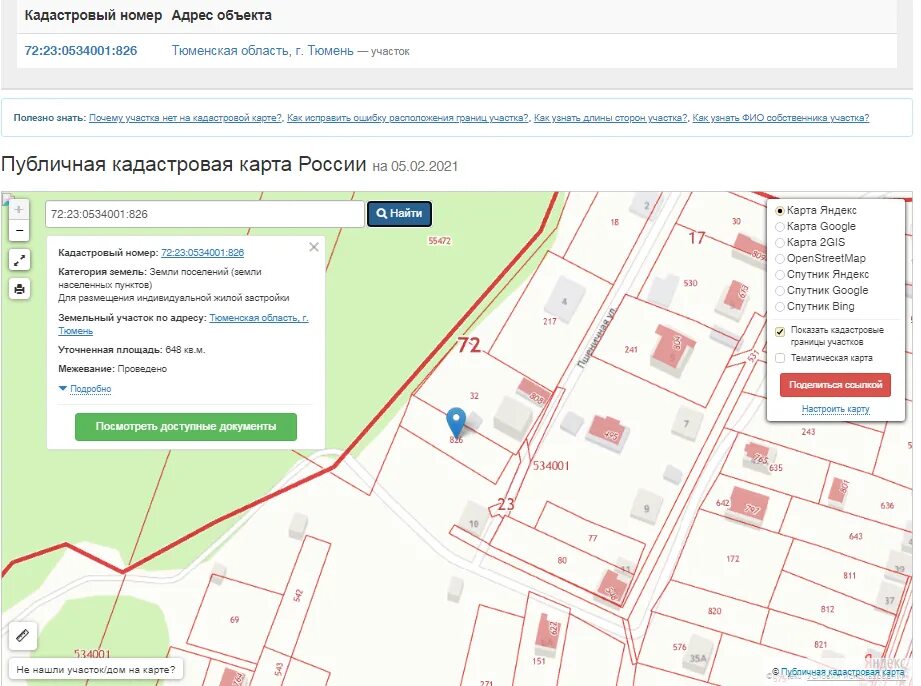Click Посмотреть доступные документы button

[x=186, y=426]
